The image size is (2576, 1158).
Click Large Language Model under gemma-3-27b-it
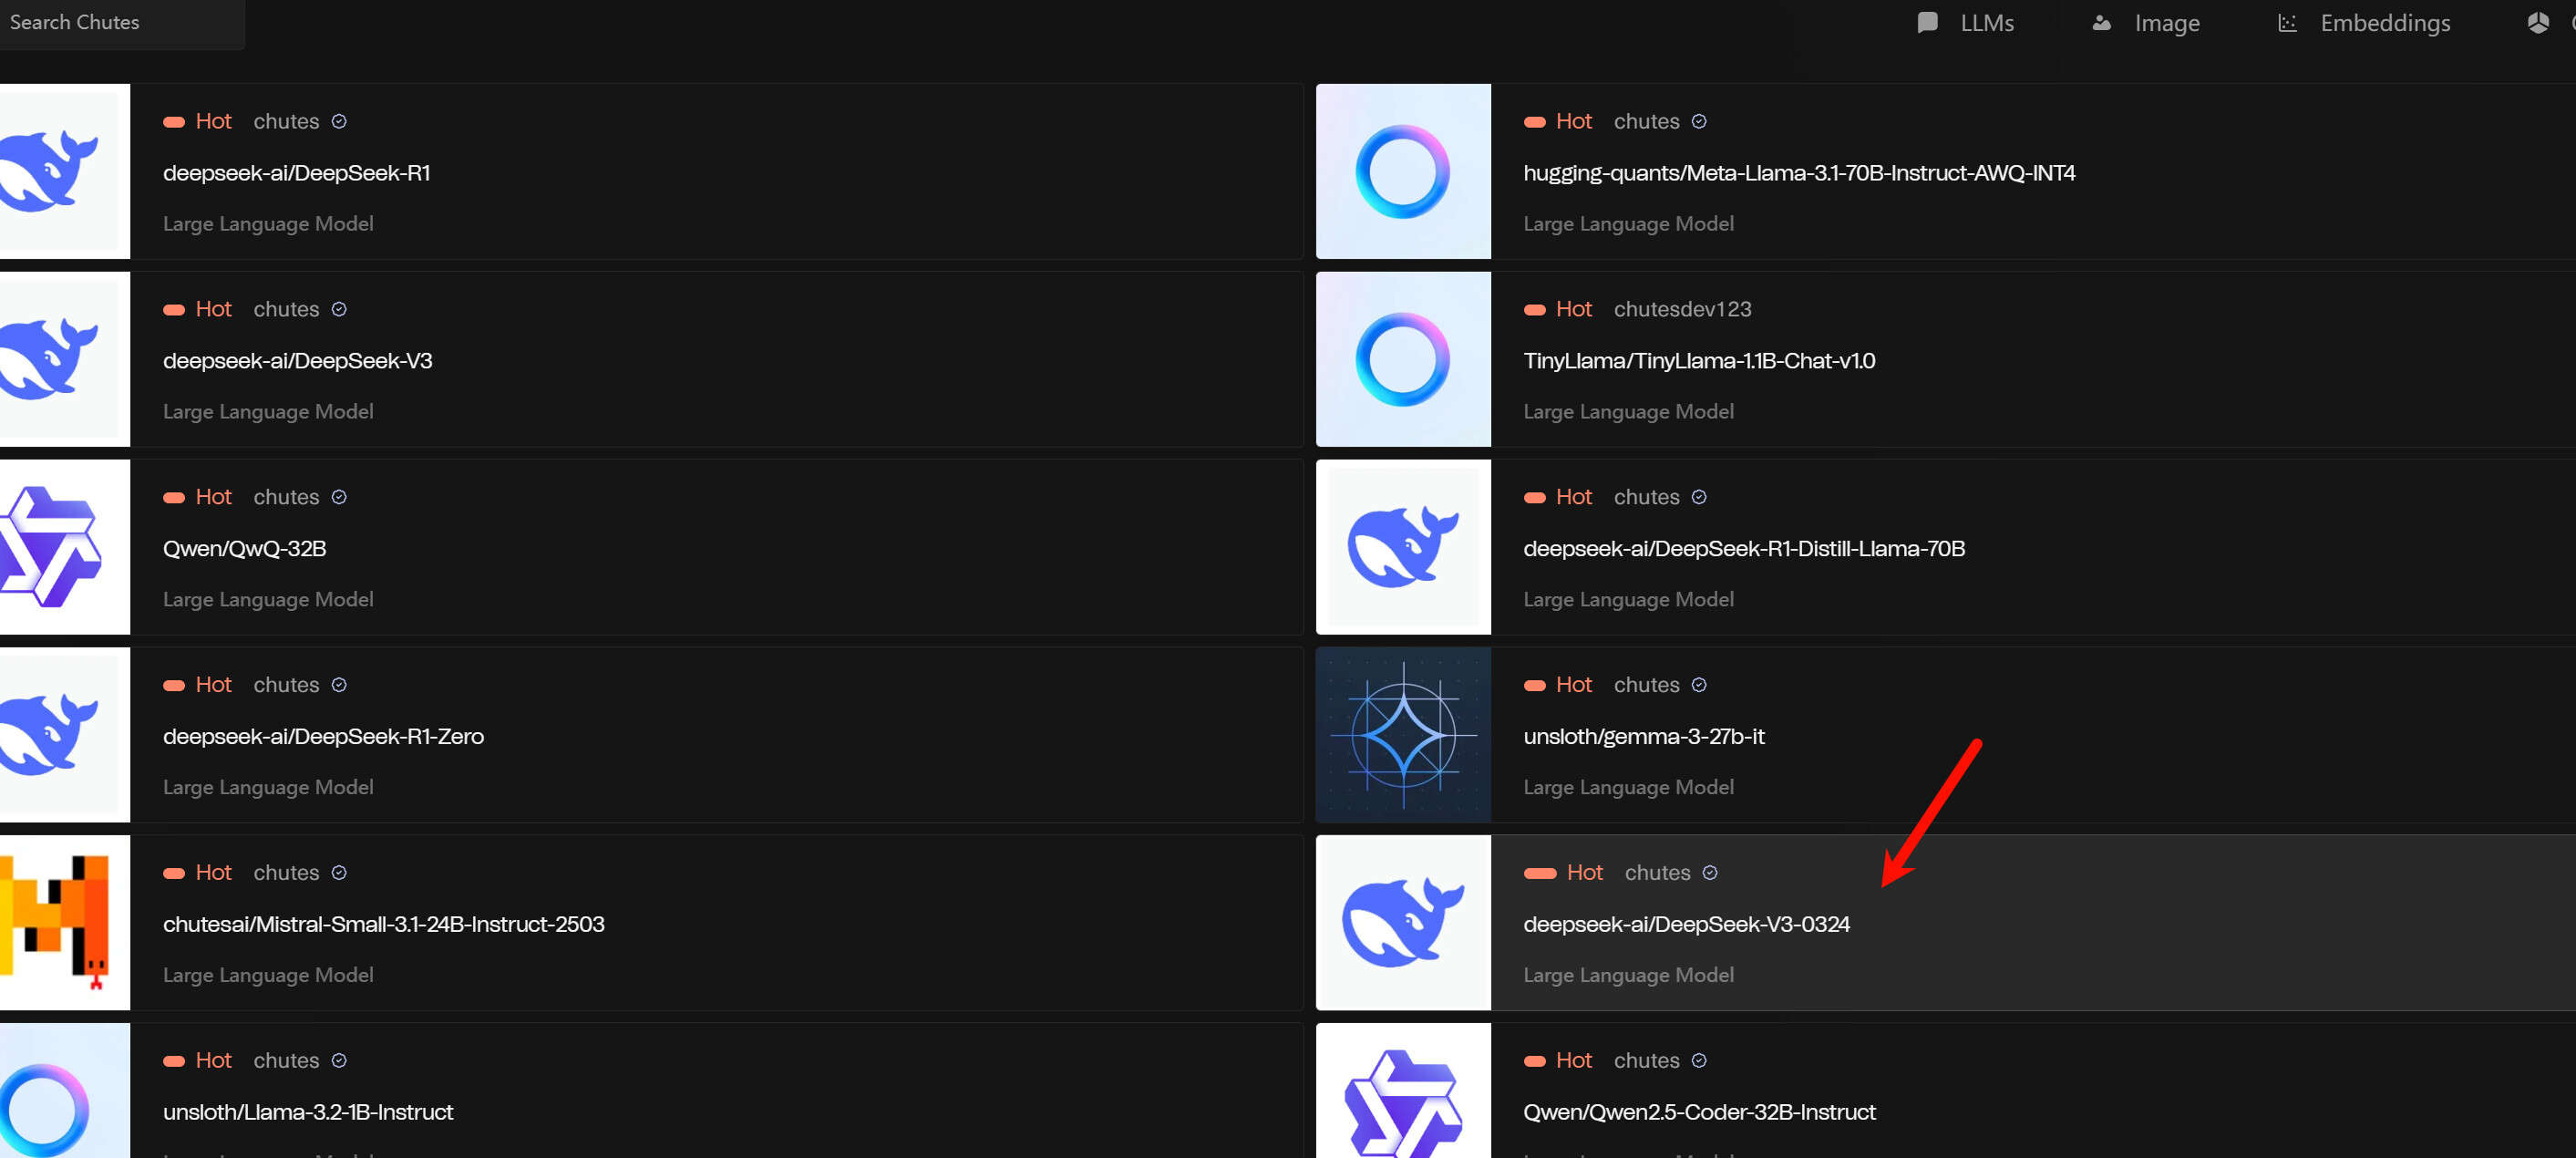[x=1628, y=788]
